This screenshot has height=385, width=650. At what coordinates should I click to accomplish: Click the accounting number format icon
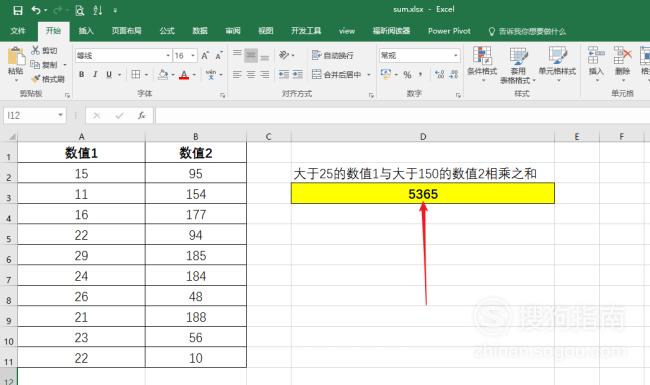click(x=386, y=75)
